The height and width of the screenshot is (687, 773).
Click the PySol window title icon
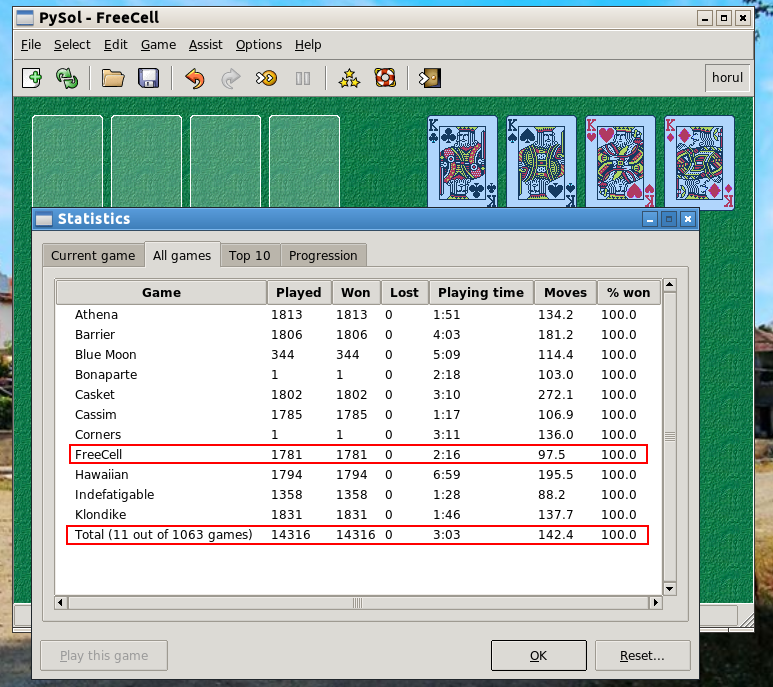(x=25, y=18)
